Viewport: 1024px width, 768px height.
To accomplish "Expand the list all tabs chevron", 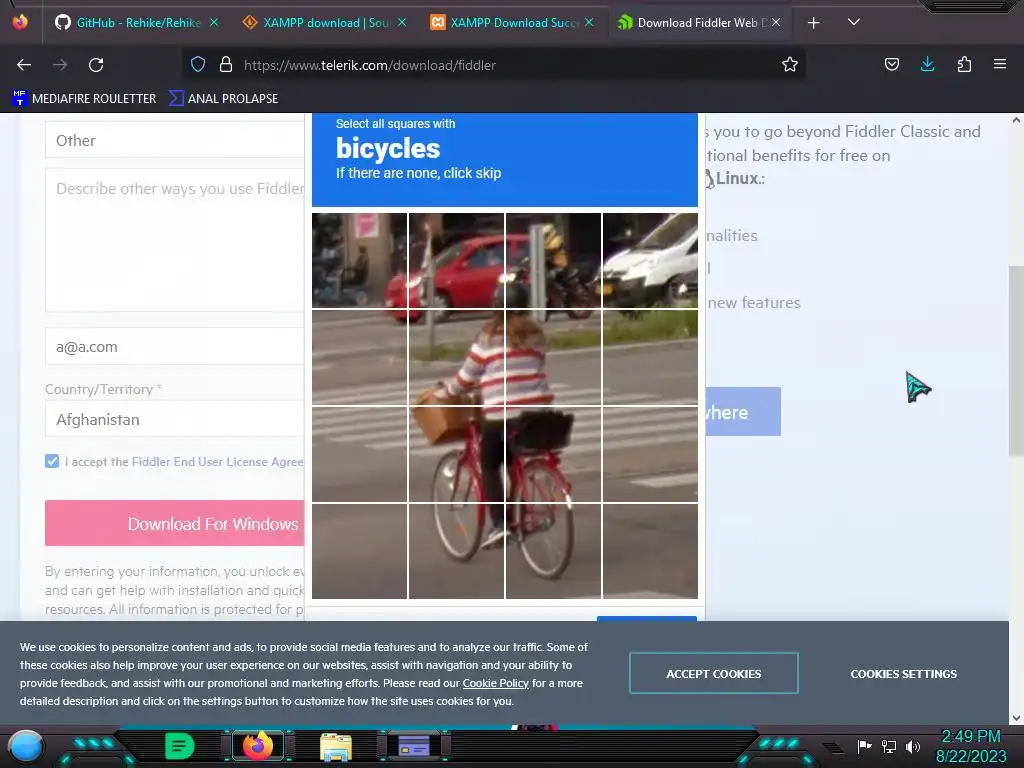I will pos(853,22).
